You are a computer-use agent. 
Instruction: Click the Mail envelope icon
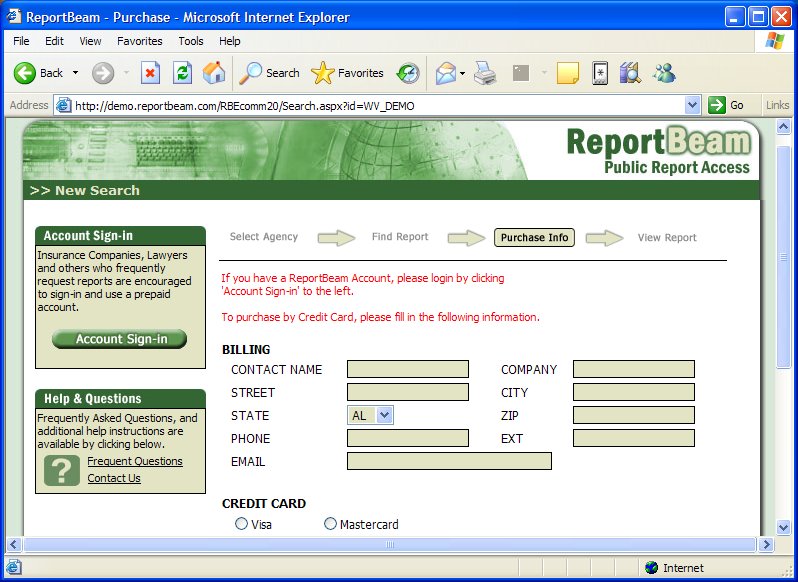click(446, 74)
